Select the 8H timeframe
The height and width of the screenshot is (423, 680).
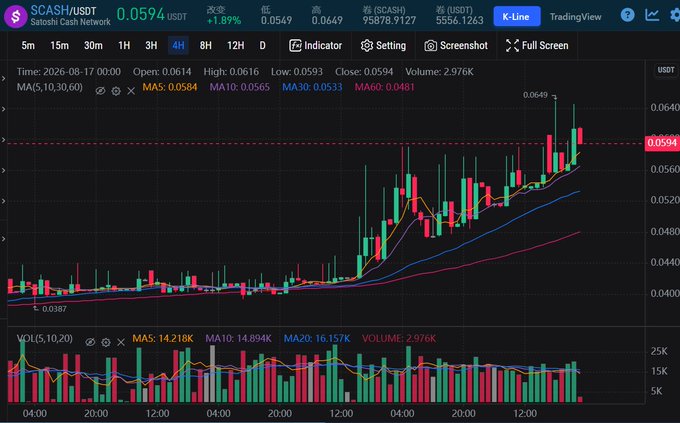[x=206, y=45]
